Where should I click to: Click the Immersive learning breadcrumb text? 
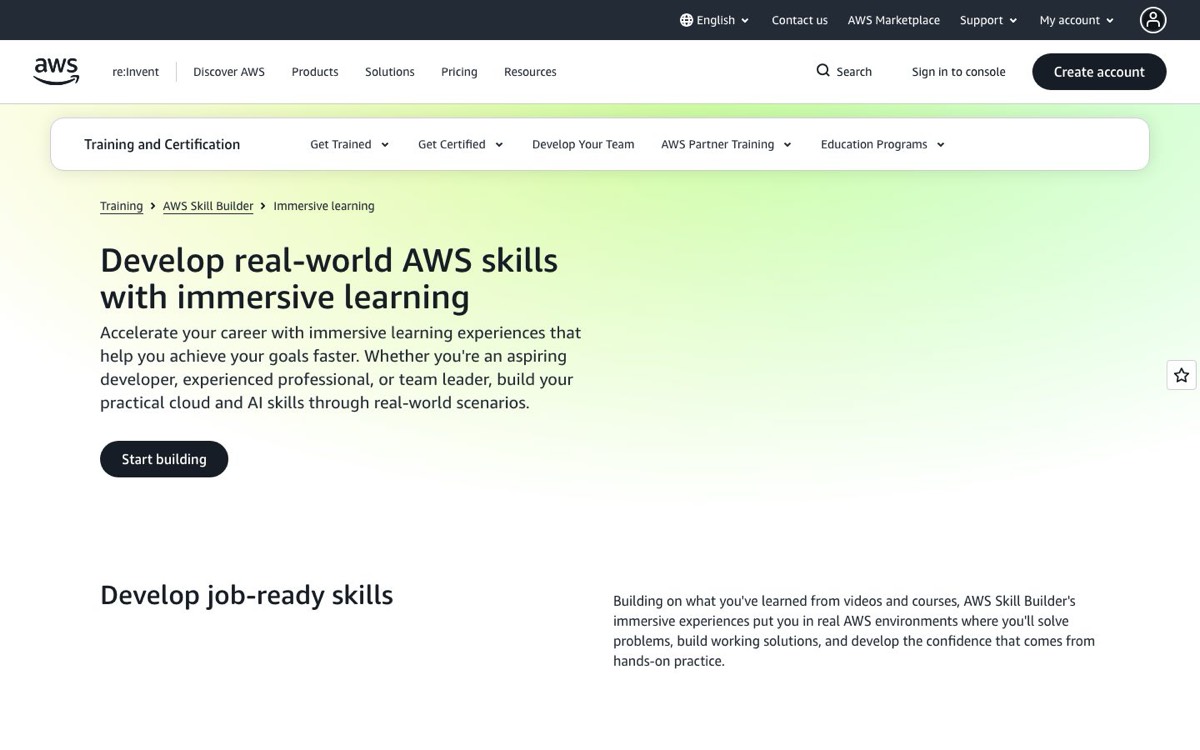[324, 206]
